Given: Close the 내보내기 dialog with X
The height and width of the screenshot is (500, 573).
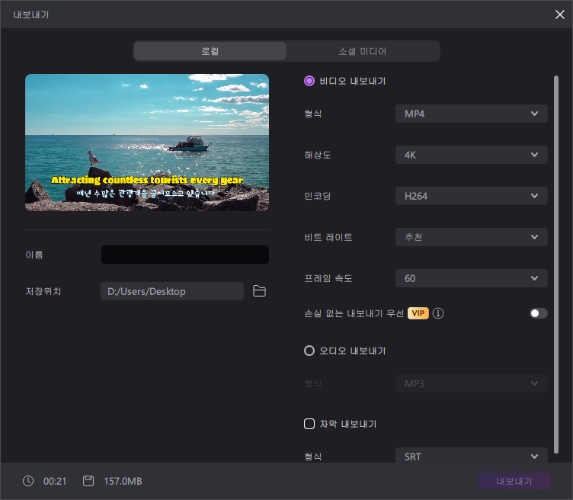Looking at the screenshot, I should 559,15.
